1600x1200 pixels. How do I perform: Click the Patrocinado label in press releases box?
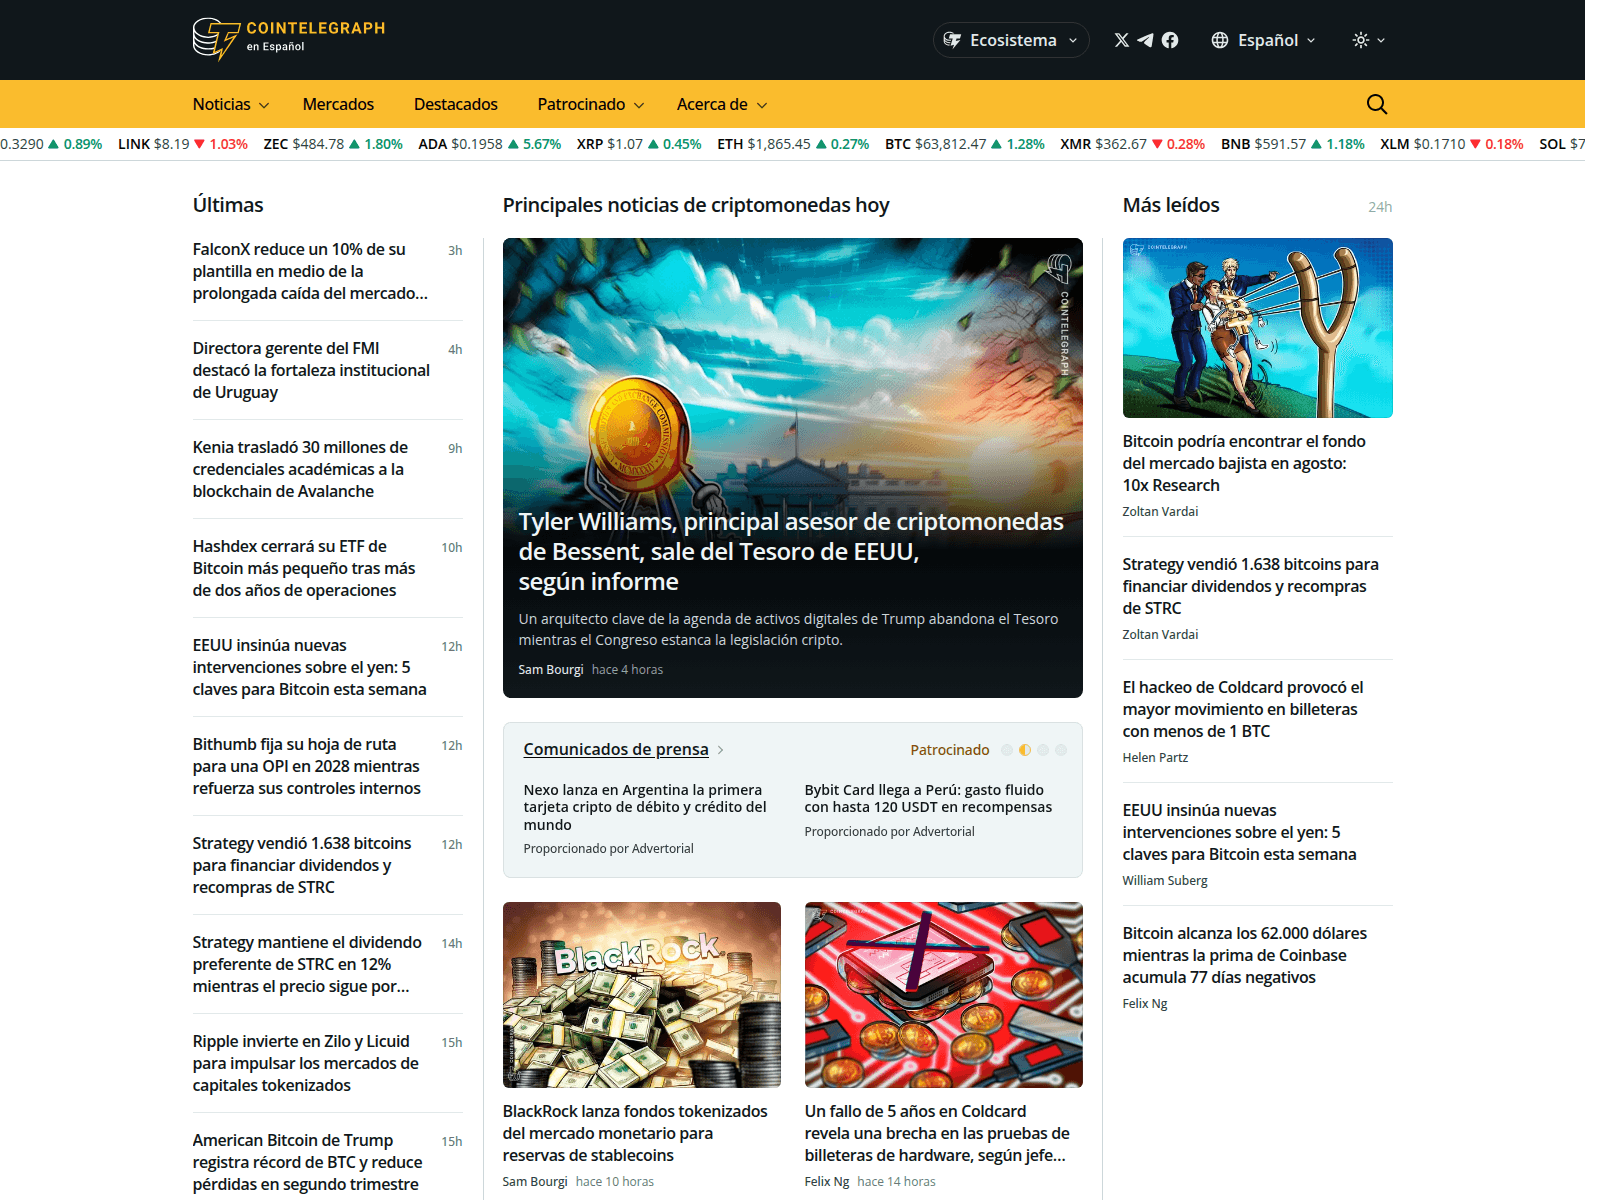click(x=950, y=750)
